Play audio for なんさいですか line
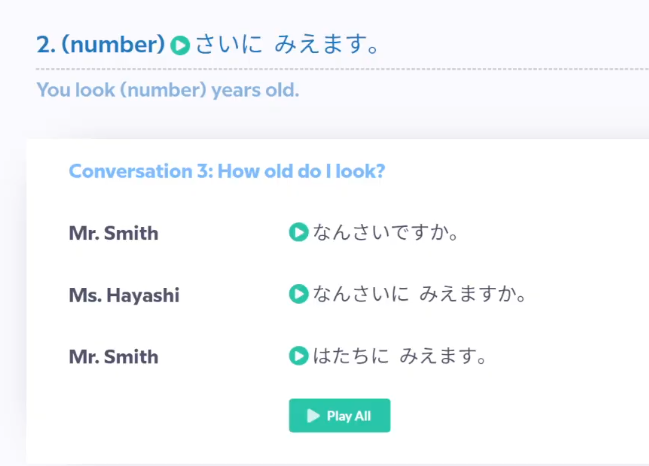 (297, 233)
